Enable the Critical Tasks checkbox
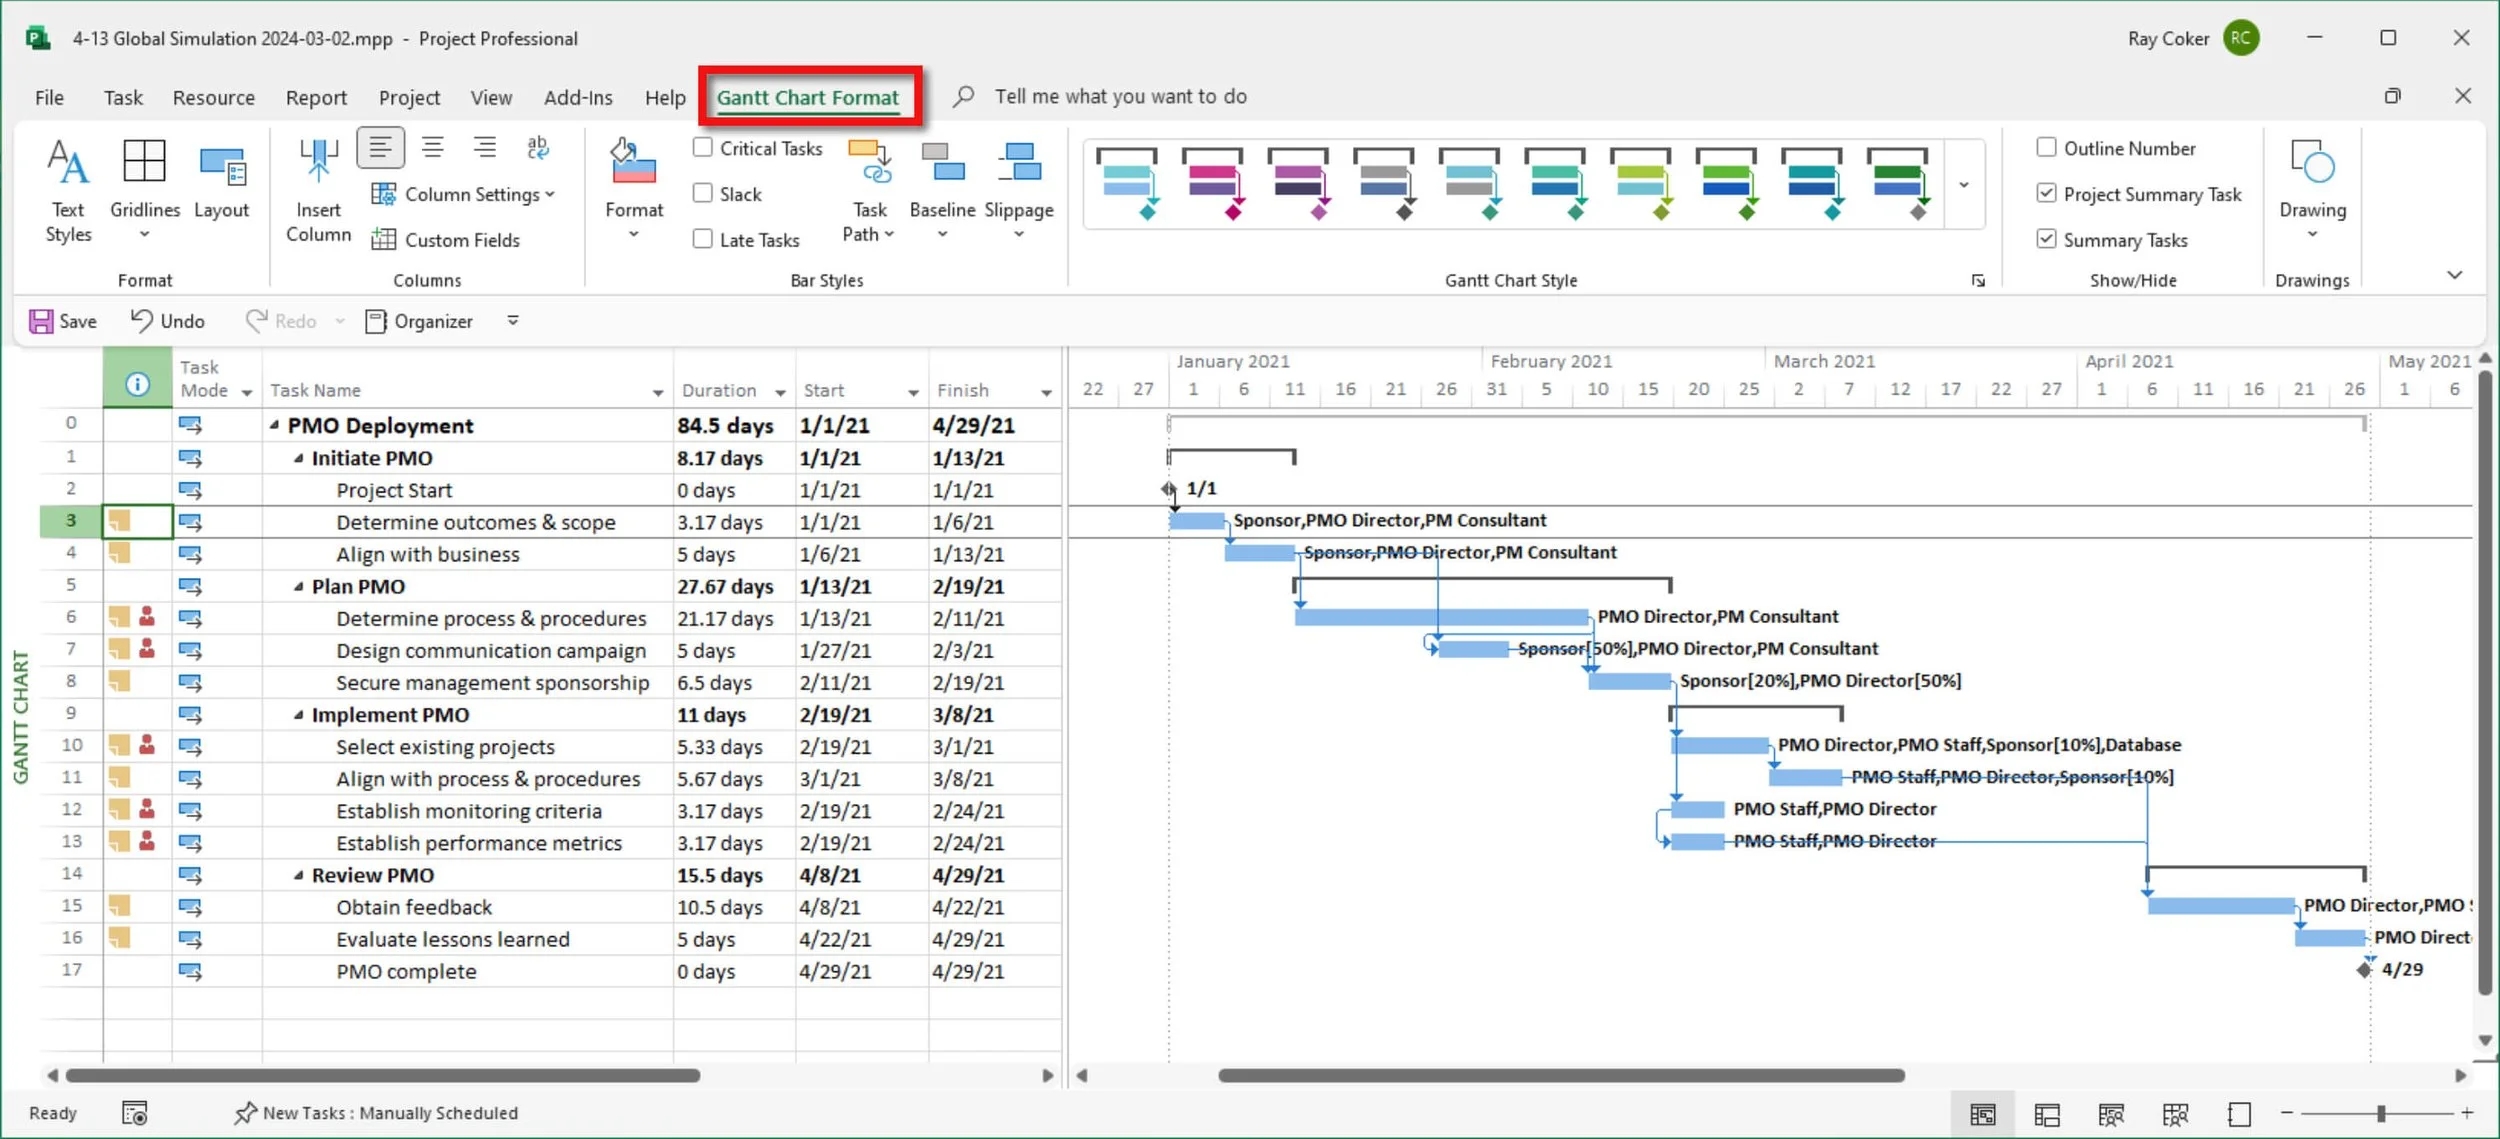 pos(701,147)
